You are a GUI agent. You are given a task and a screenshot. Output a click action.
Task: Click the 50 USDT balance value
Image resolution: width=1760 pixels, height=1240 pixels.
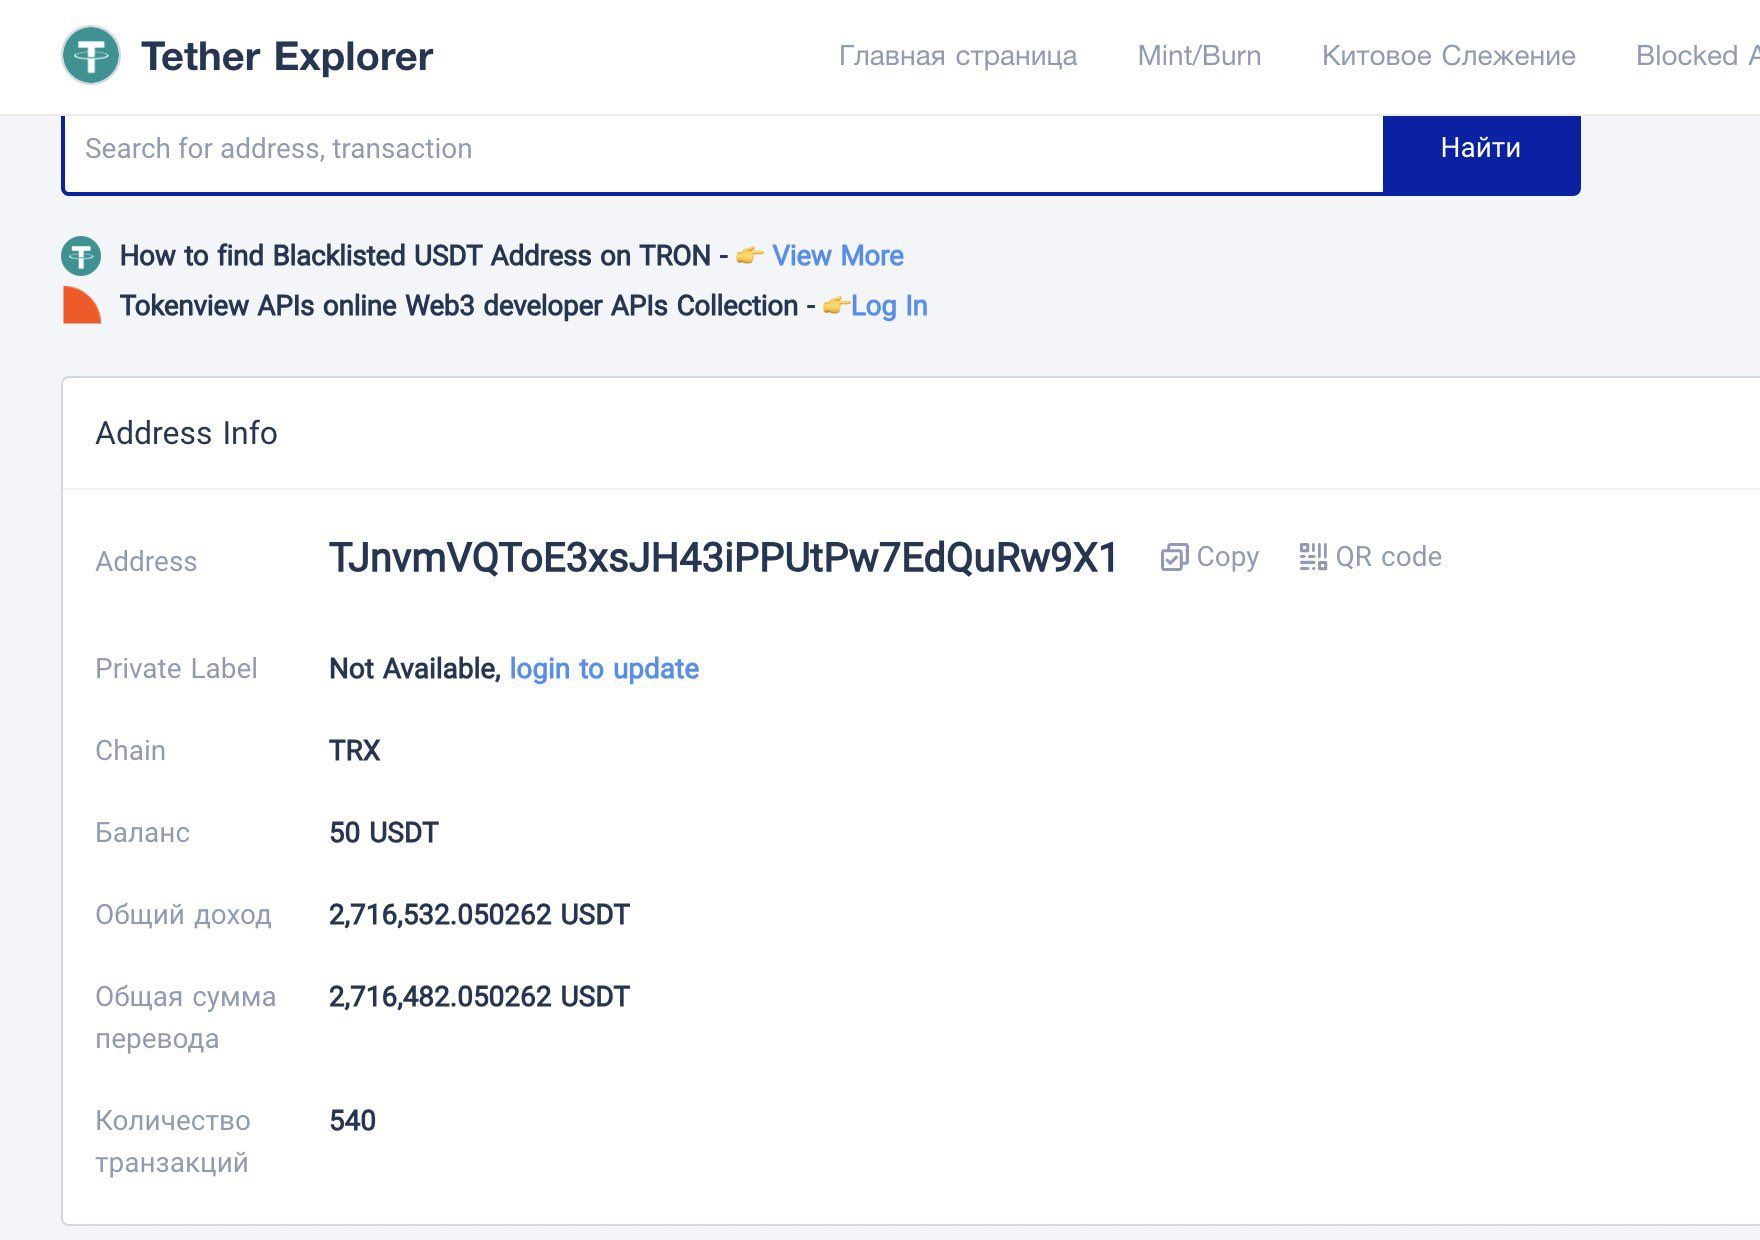(x=384, y=833)
